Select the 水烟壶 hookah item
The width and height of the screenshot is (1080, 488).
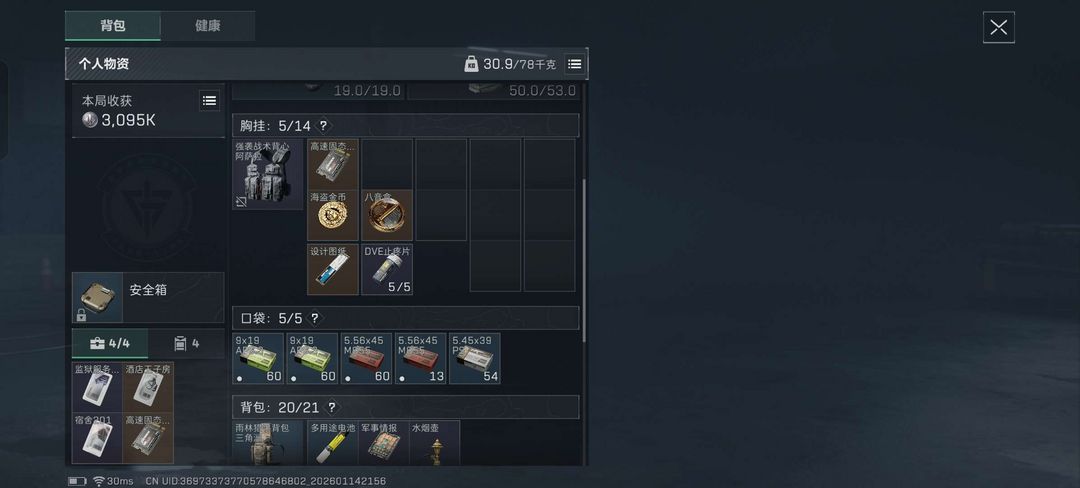point(435,443)
